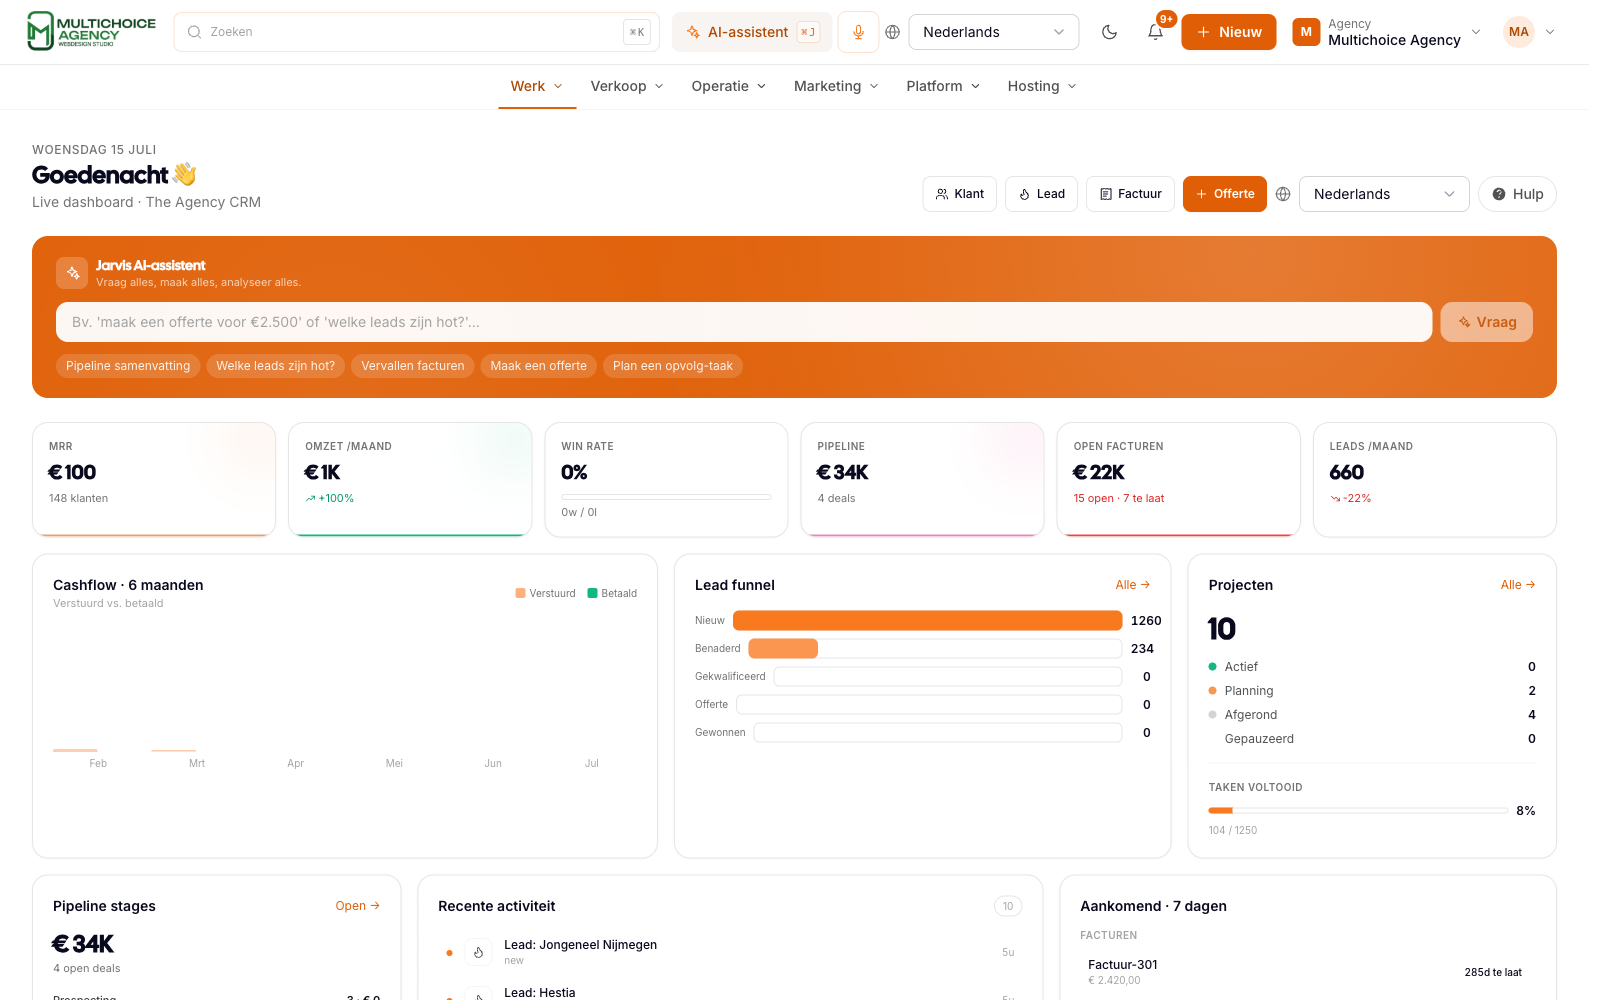Open the Factuur-301 upcoming invoice

point(1306,972)
